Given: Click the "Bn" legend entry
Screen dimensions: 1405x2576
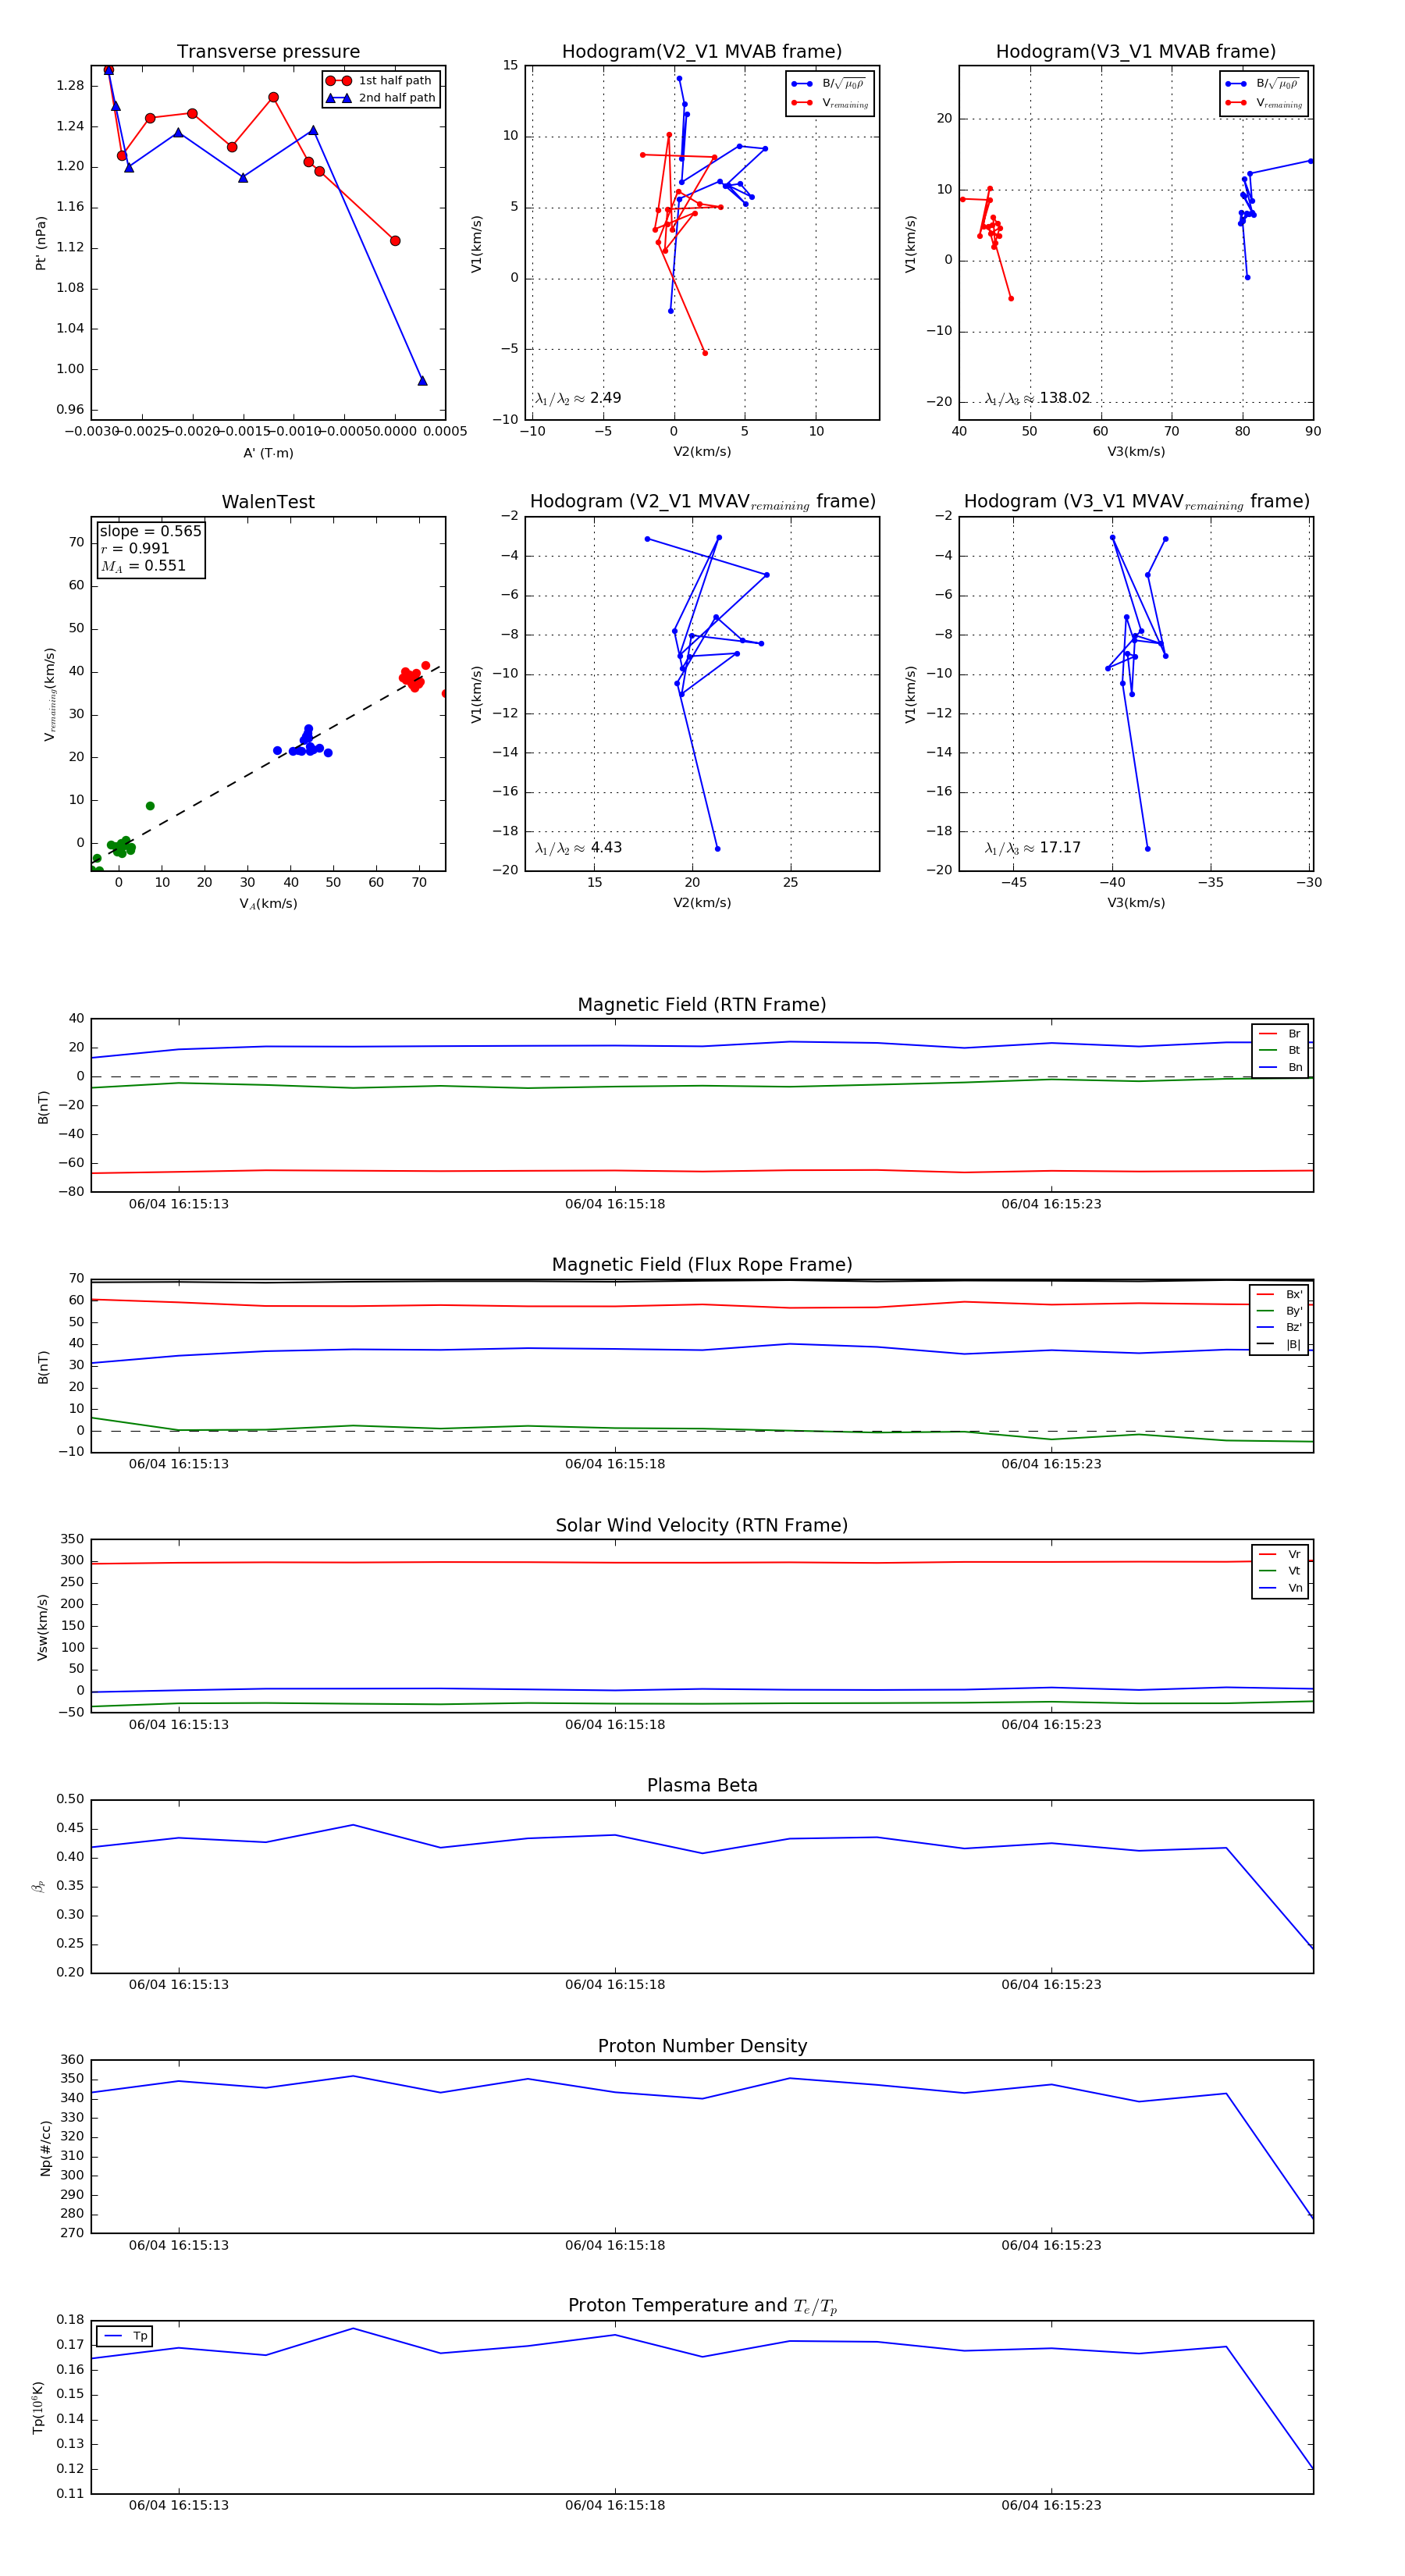Looking at the screenshot, I should tap(1280, 1068).
